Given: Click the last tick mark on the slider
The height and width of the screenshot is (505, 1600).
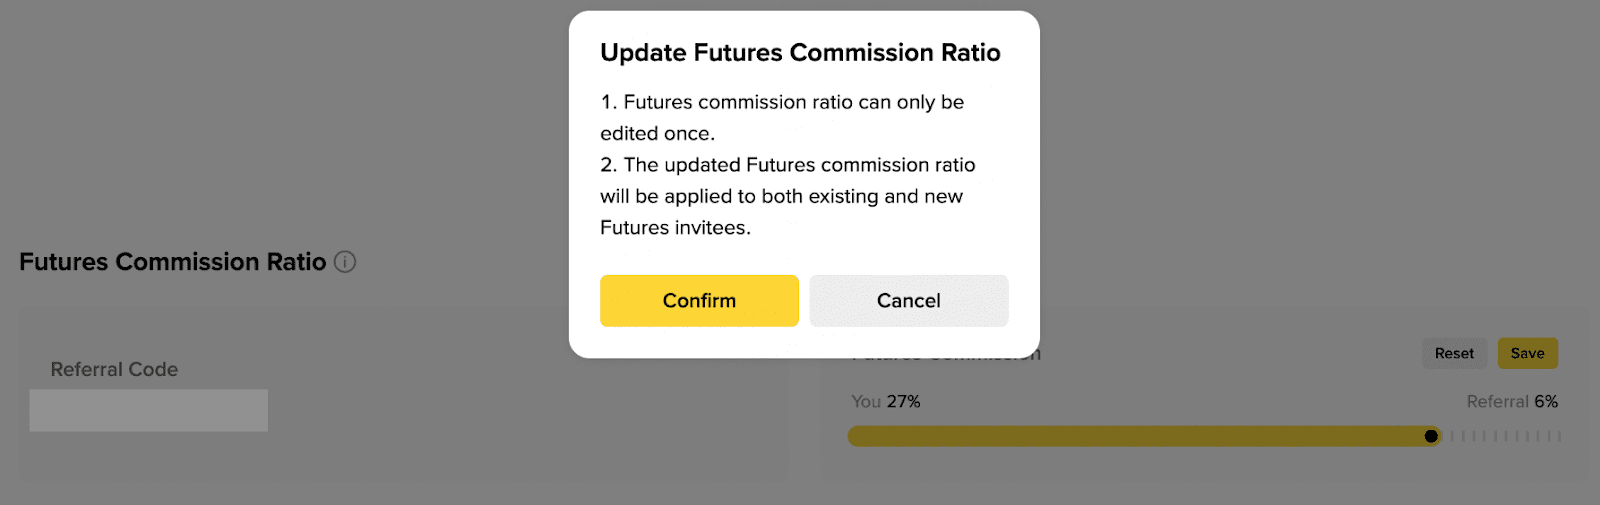Looking at the screenshot, I should point(1559,436).
